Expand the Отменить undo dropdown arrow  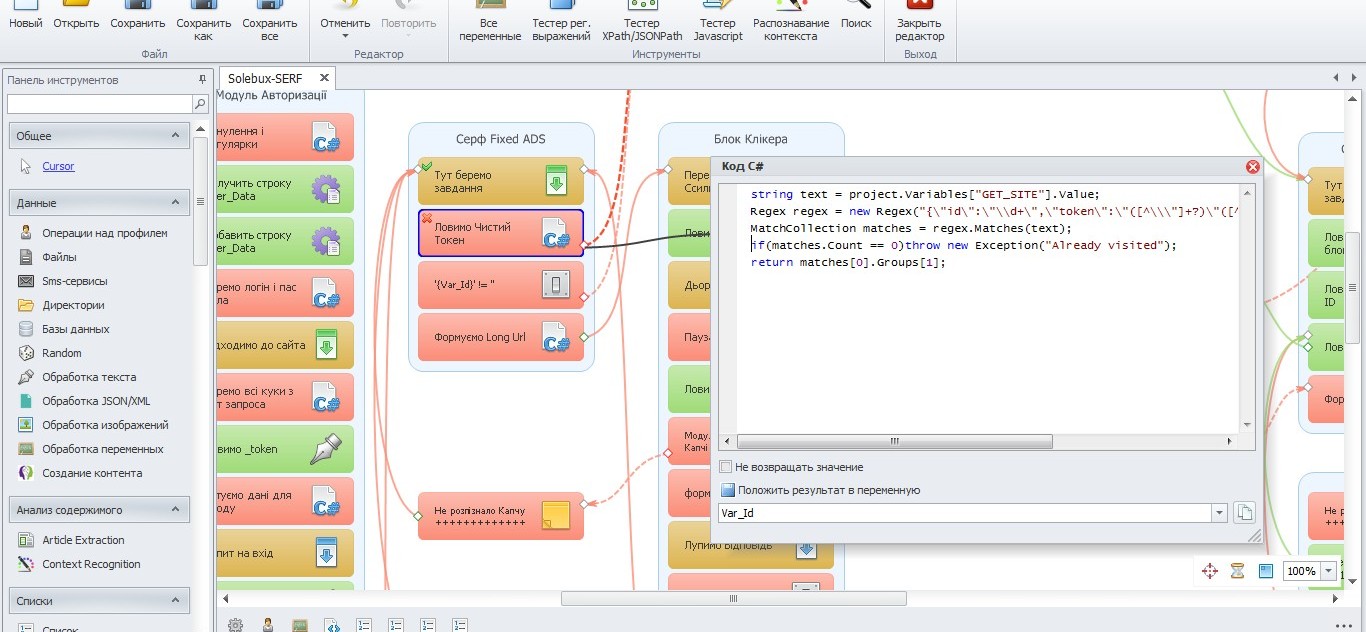point(345,37)
